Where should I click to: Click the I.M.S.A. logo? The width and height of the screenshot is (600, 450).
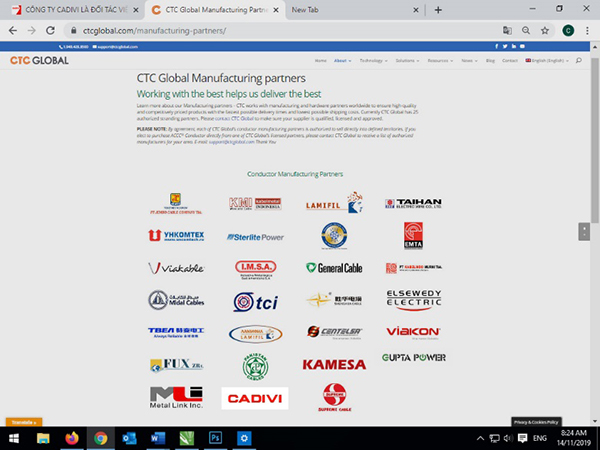pos(256,270)
